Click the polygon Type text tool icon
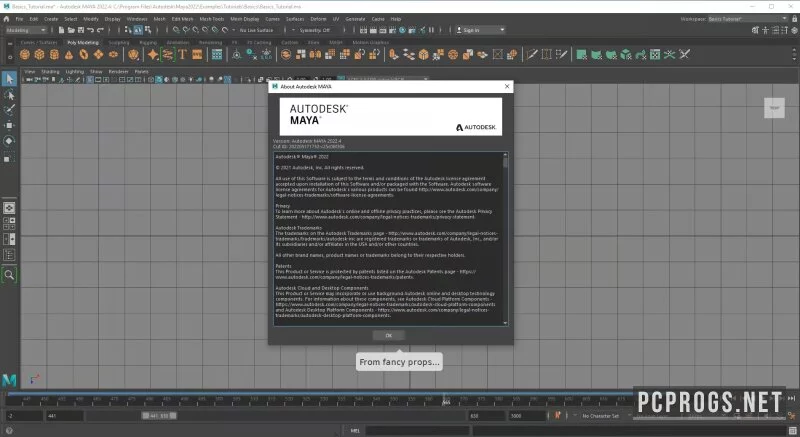The height and width of the screenshot is (437, 800). [x=182, y=54]
